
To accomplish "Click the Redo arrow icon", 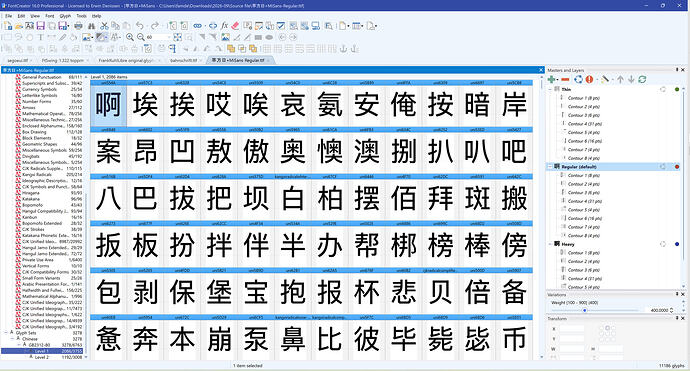I will pos(154,26).
